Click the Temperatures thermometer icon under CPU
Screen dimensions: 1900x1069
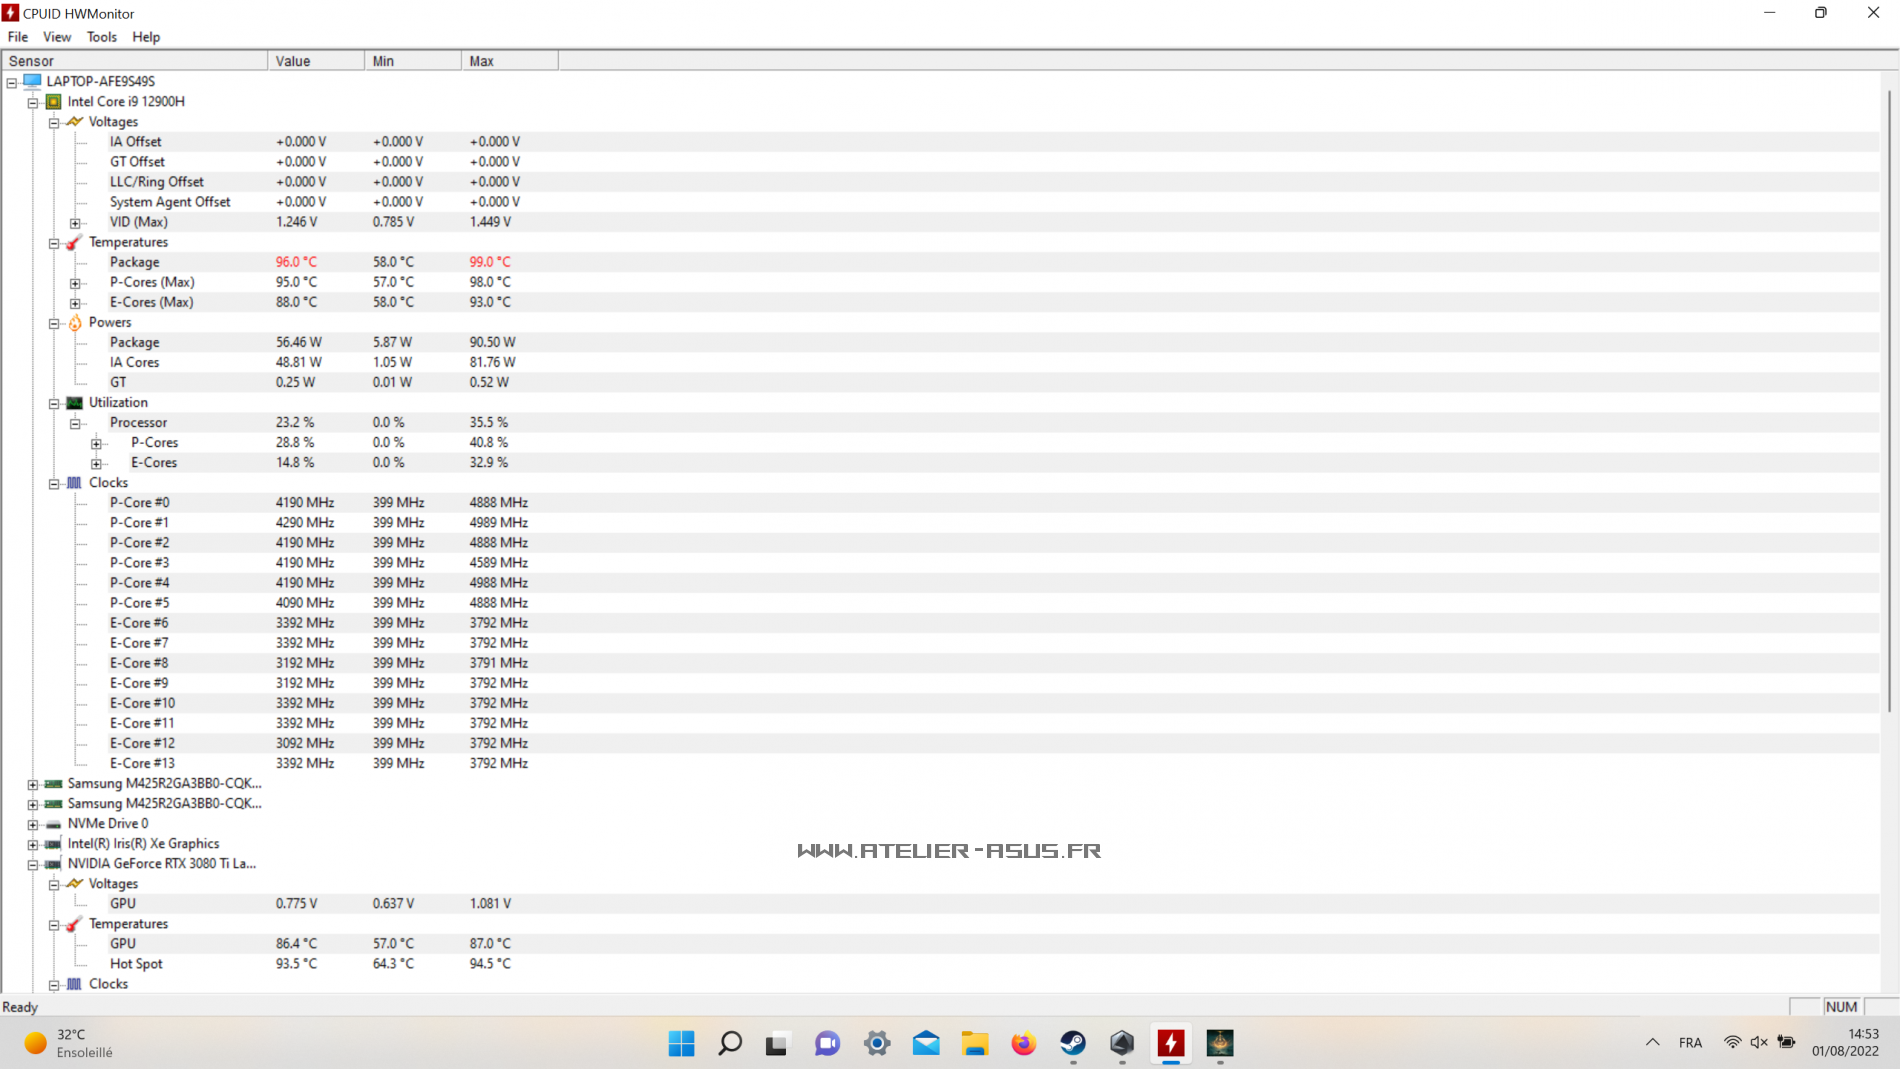tap(74, 242)
